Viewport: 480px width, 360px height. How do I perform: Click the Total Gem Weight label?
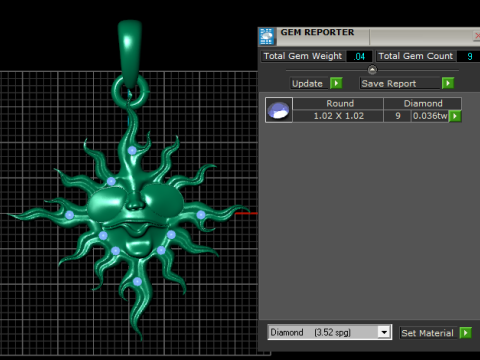coord(303,56)
